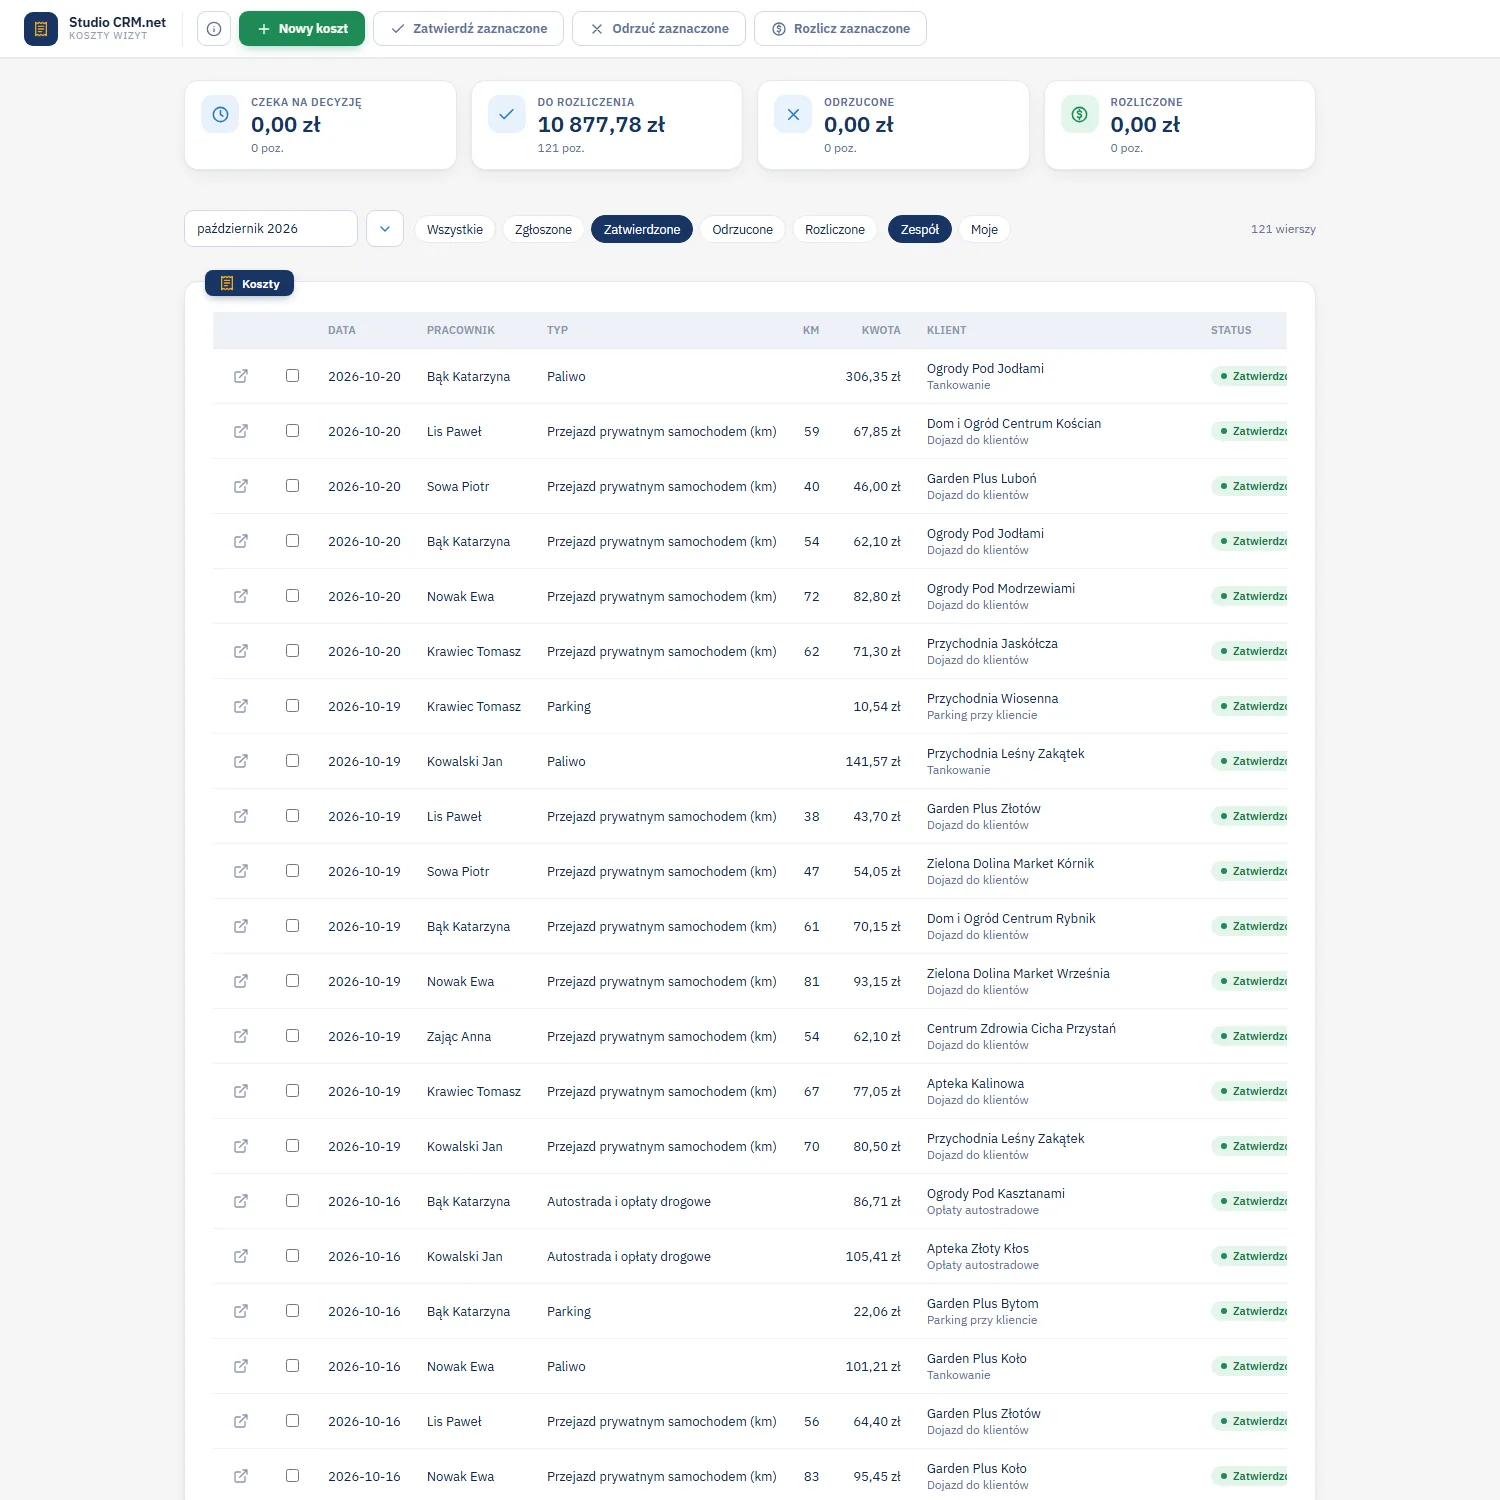The width and height of the screenshot is (1500, 1500).
Task: Open details icon for Lis Paweł 67,85 zł row
Action: [x=241, y=431]
